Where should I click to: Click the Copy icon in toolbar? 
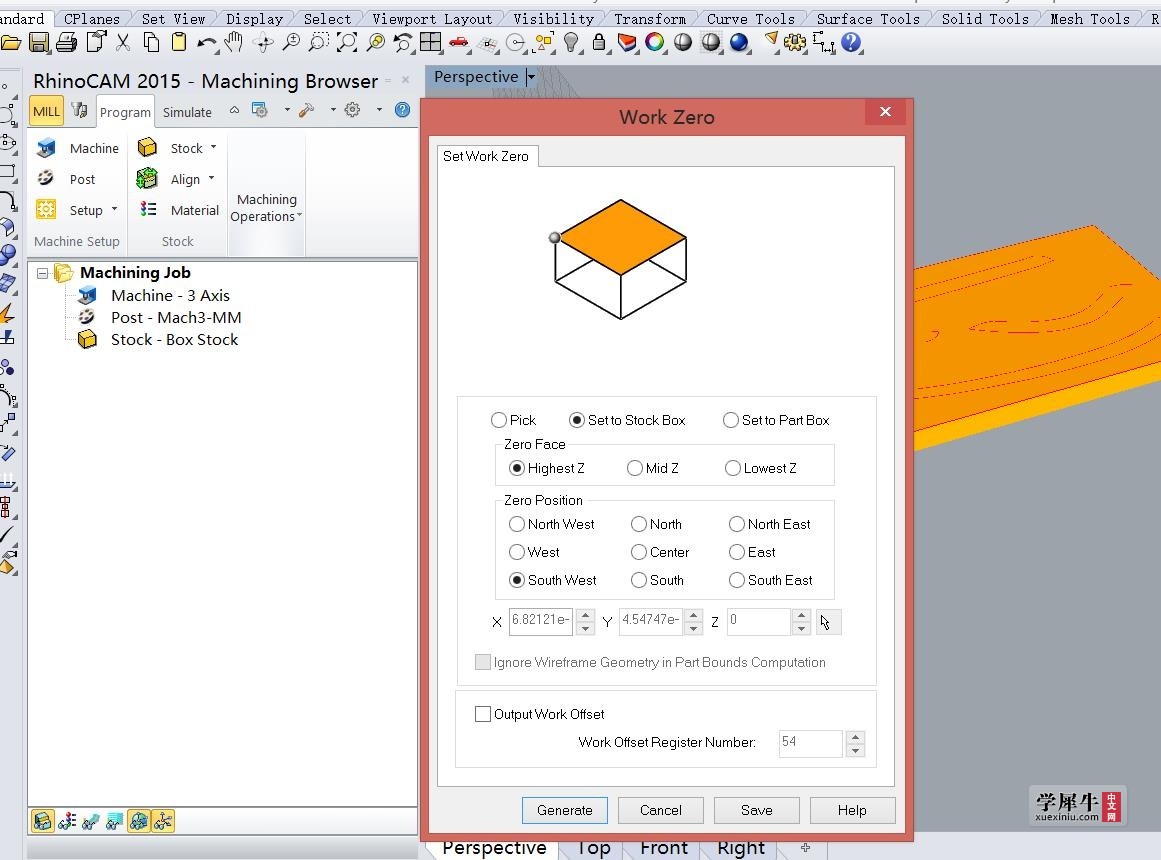(151, 42)
